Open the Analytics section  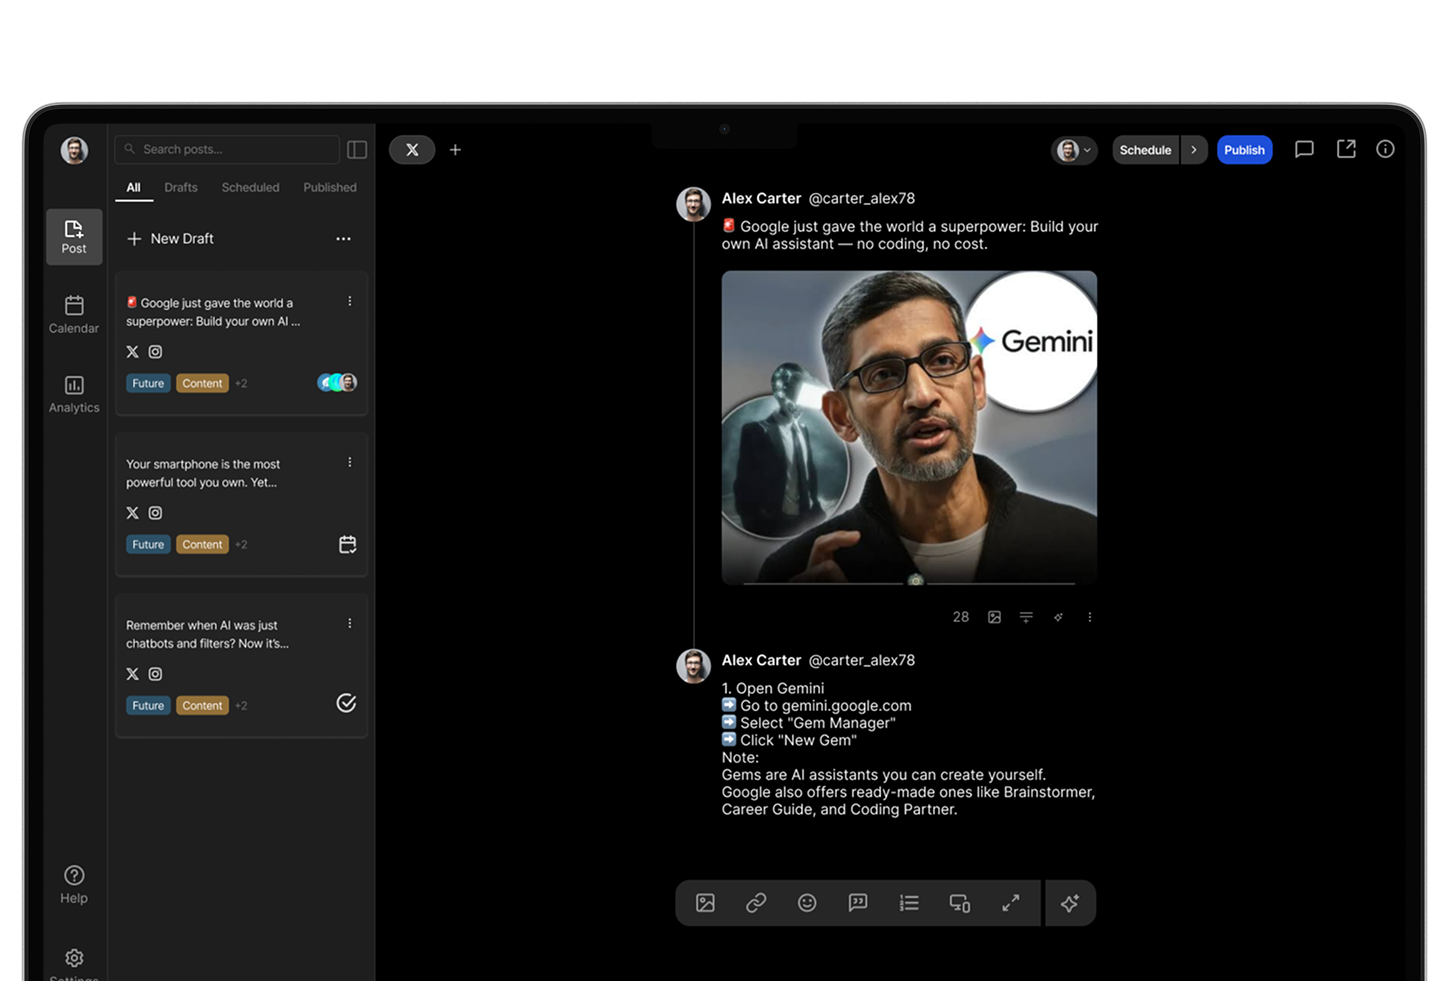coord(74,394)
